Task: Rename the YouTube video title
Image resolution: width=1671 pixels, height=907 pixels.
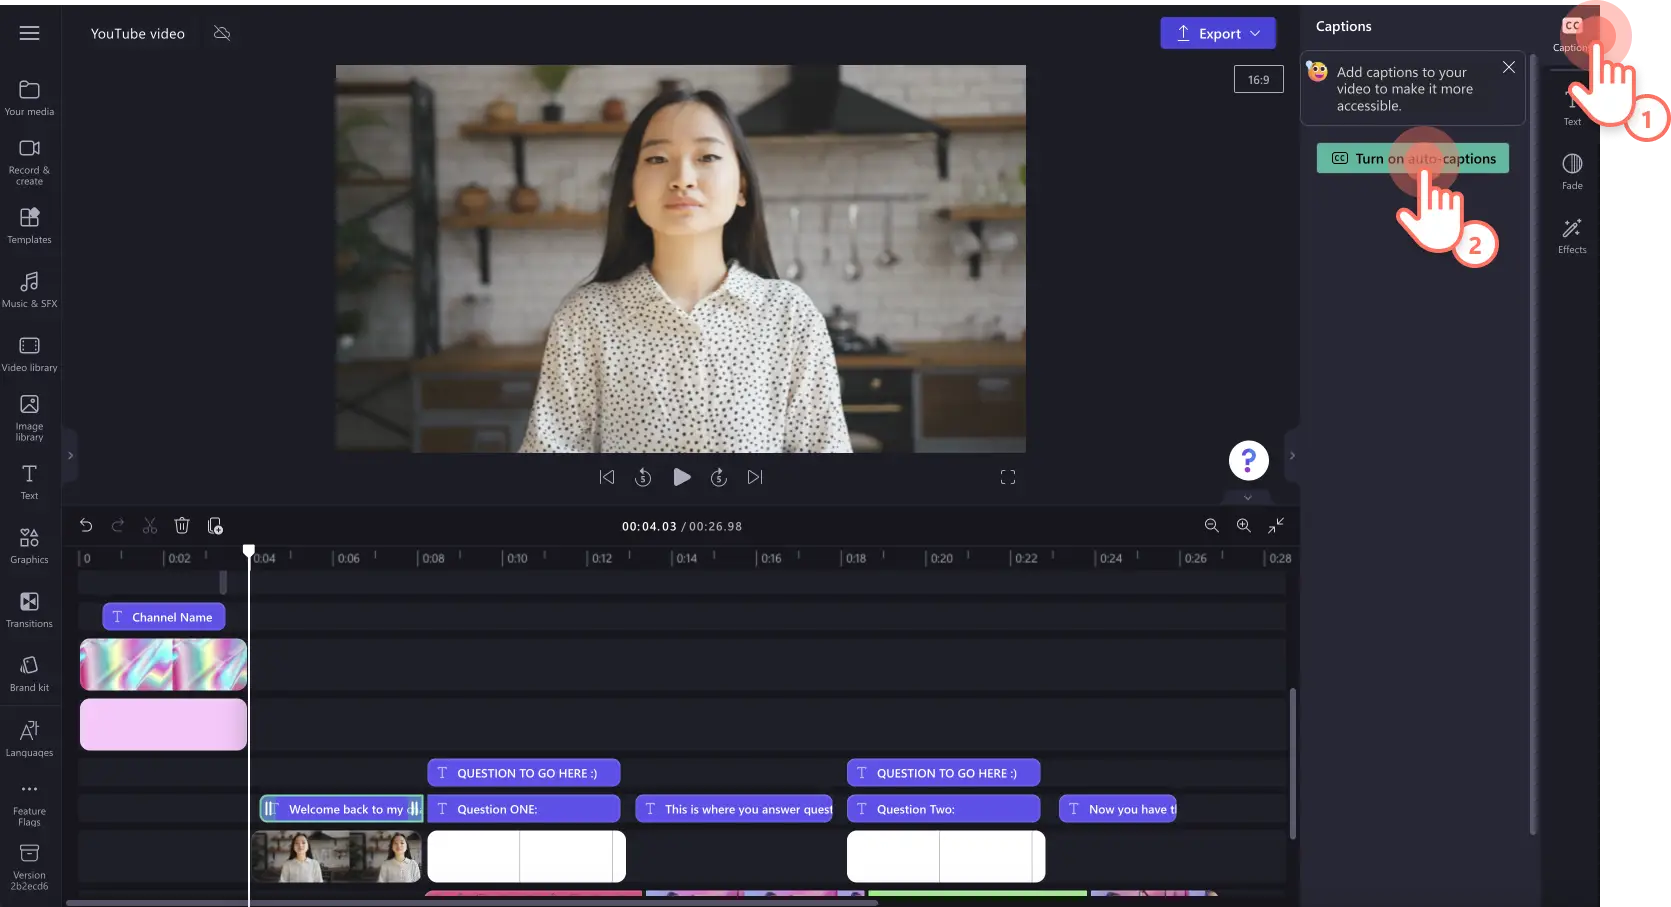Action: pos(138,33)
